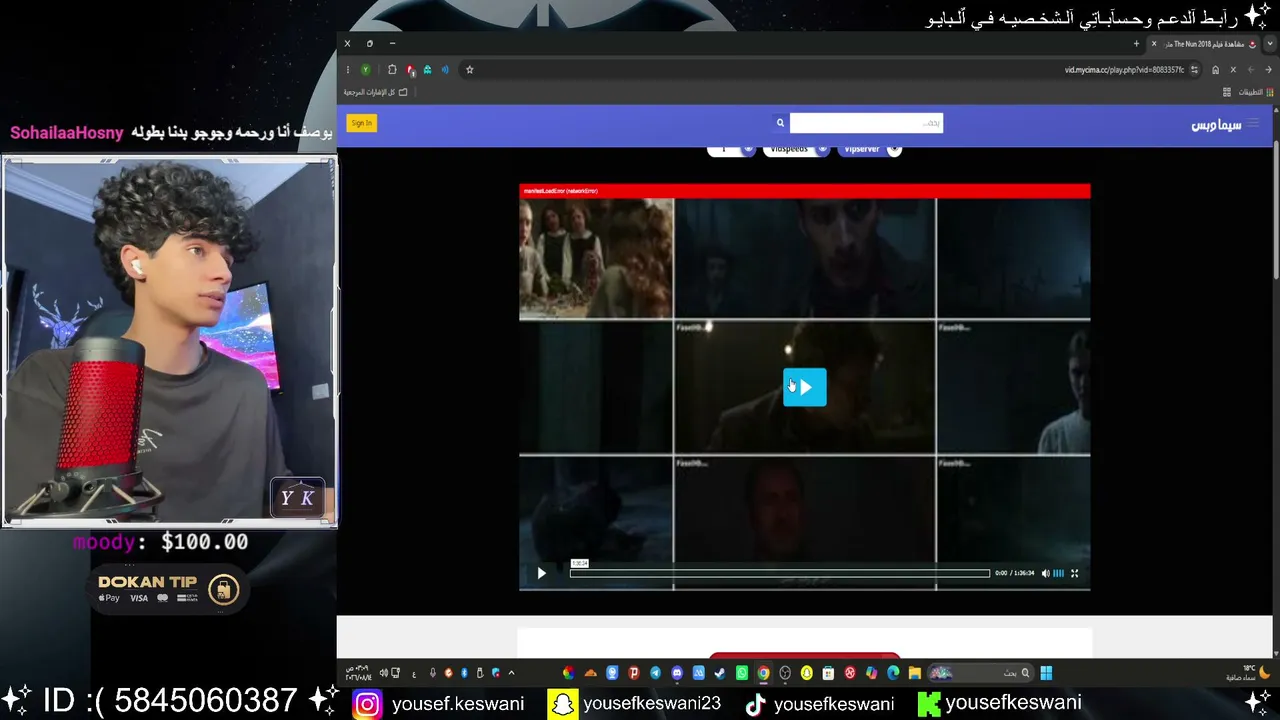Open WhatsApp from the taskbar
Image resolution: width=1280 pixels, height=720 pixels.
click(x=742, y=673)
